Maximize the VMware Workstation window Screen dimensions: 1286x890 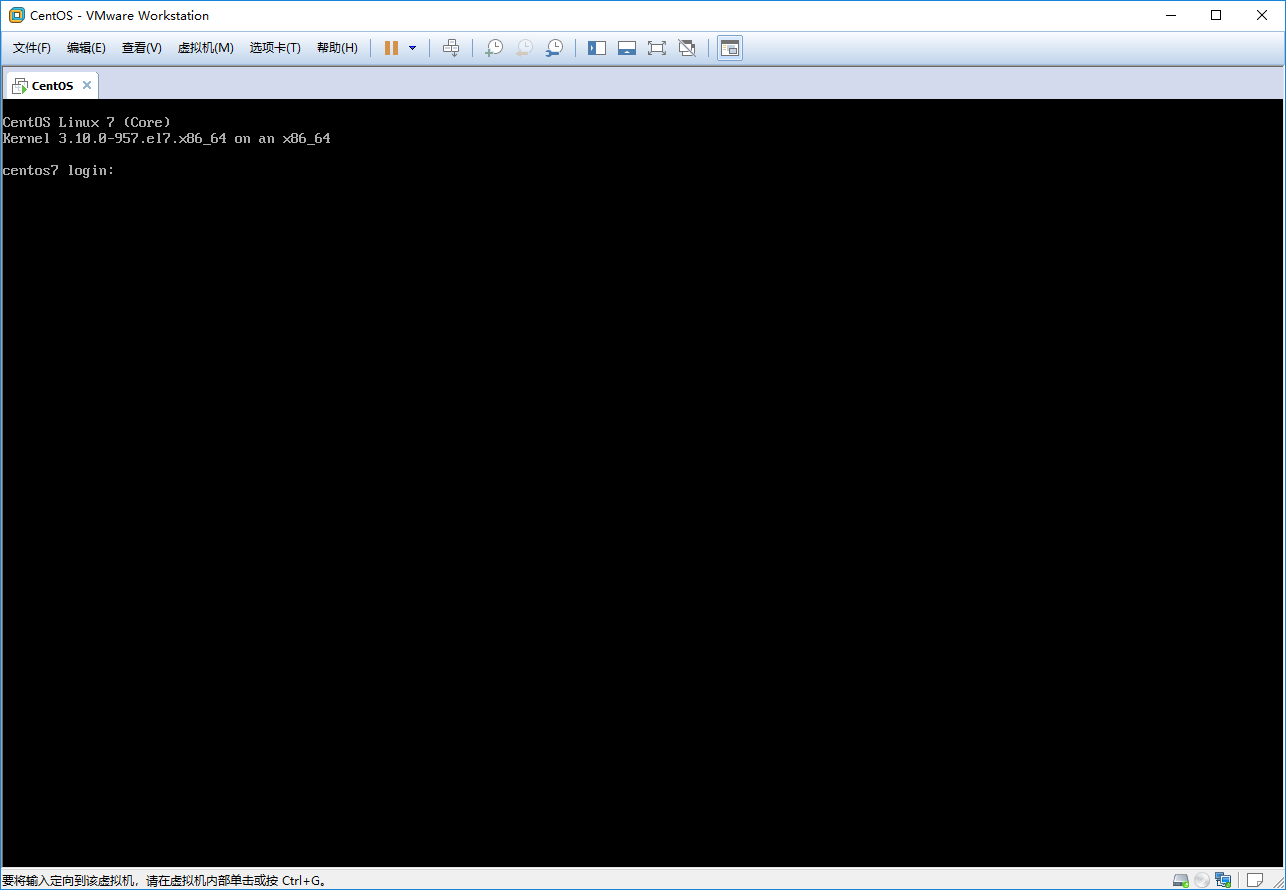[x=1216, y=15]
